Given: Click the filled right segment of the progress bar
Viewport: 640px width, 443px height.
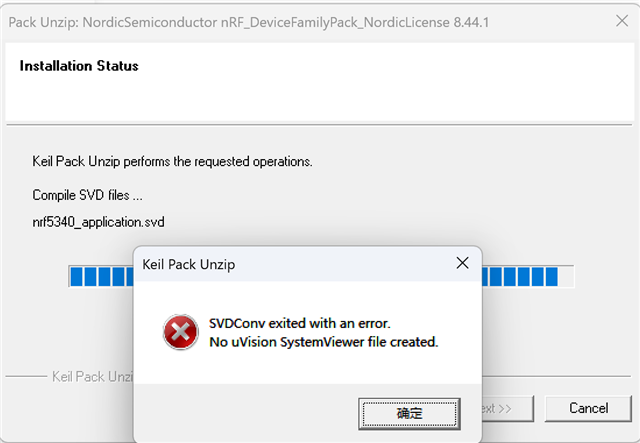Looking at the screenshot, I should (520, 276).
